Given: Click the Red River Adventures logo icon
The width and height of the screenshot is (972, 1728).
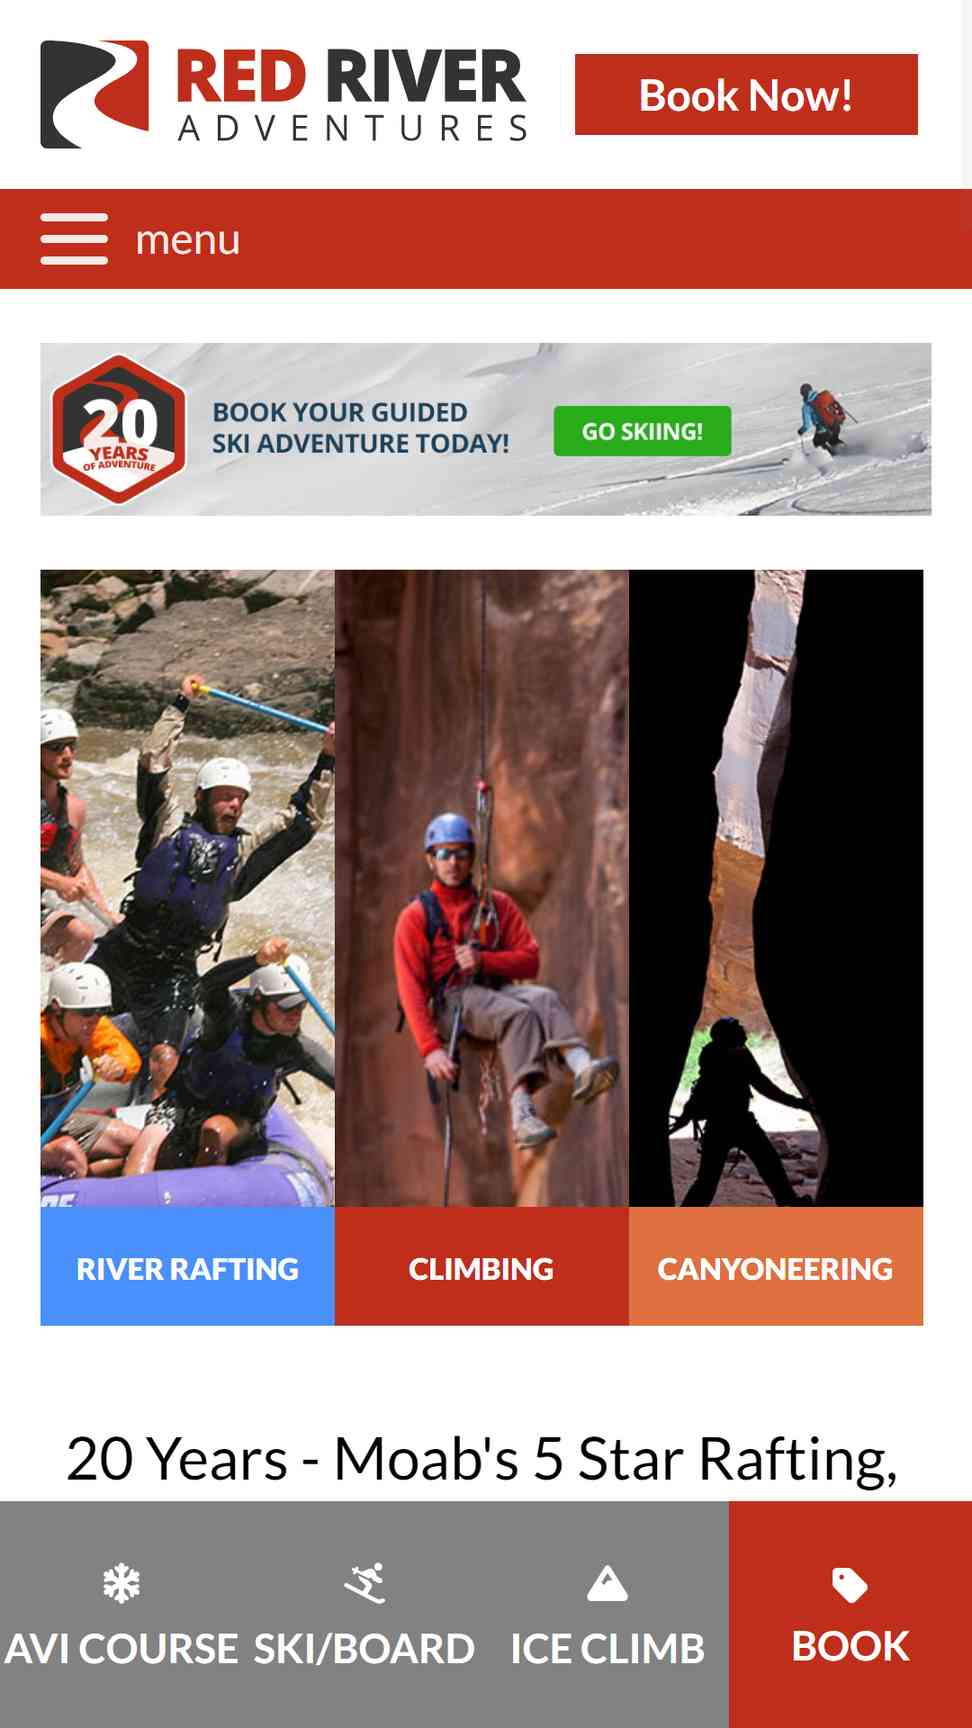Looking at the screenshot, I should point(95,94).
